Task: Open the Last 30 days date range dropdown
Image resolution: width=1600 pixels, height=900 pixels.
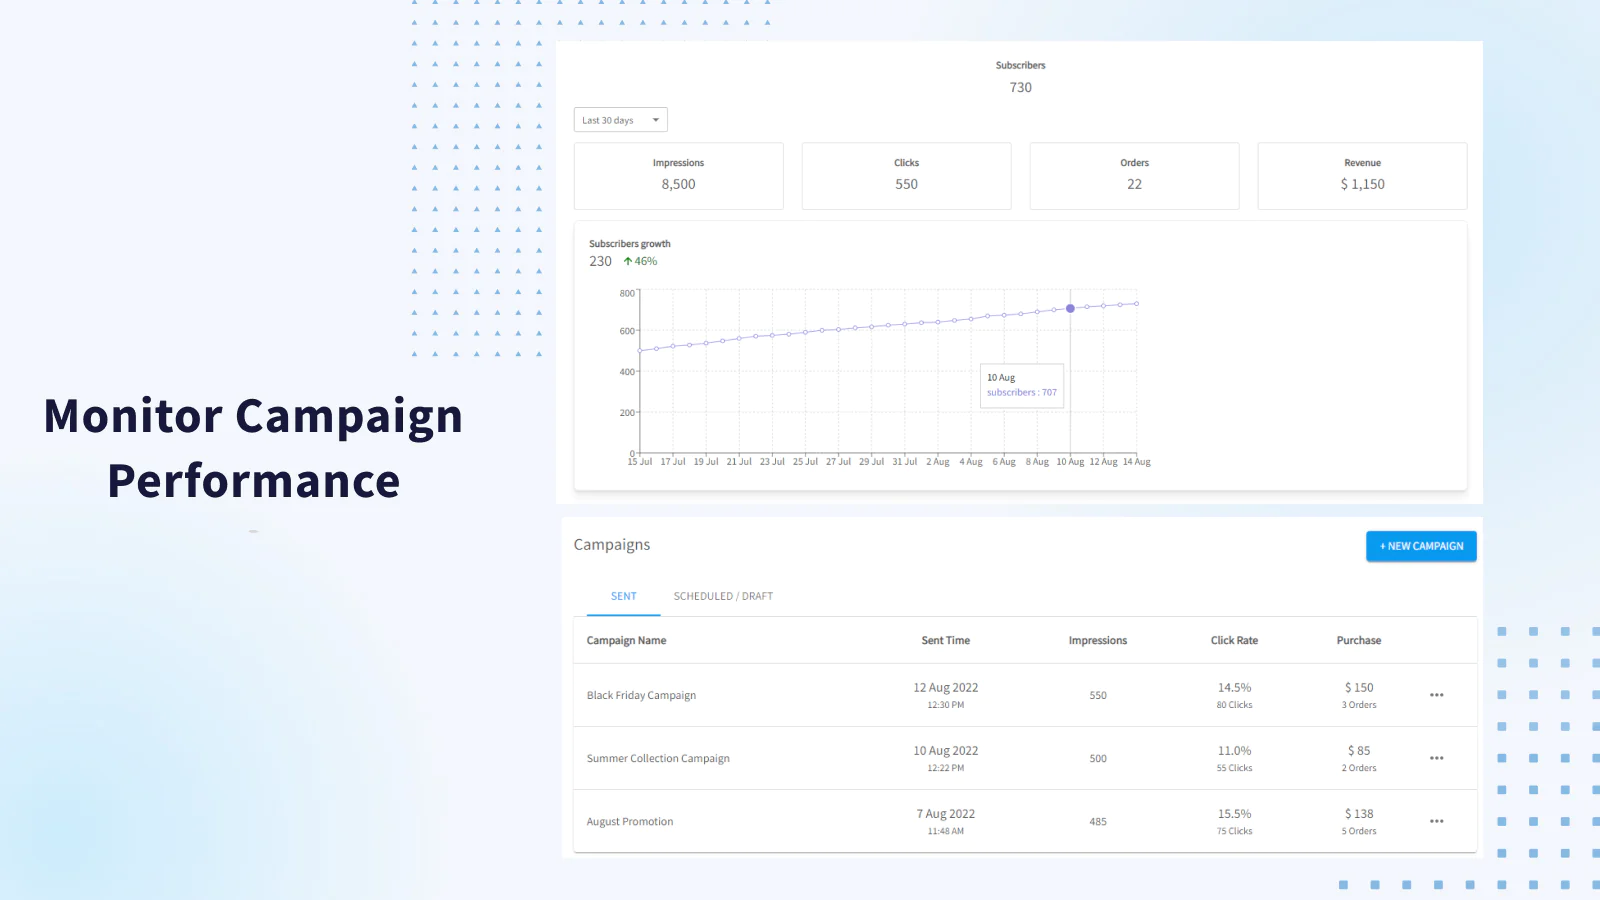Action: (620, 120)
